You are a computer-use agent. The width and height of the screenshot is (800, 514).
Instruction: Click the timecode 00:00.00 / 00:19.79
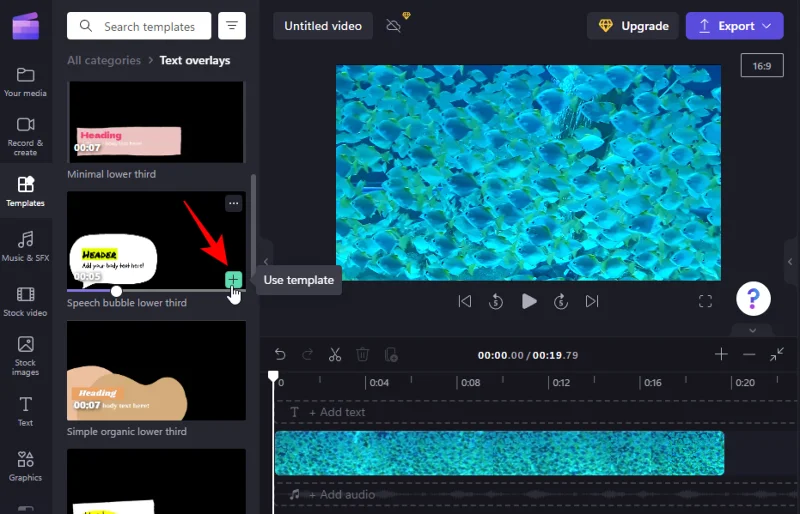tap(528, 355)
